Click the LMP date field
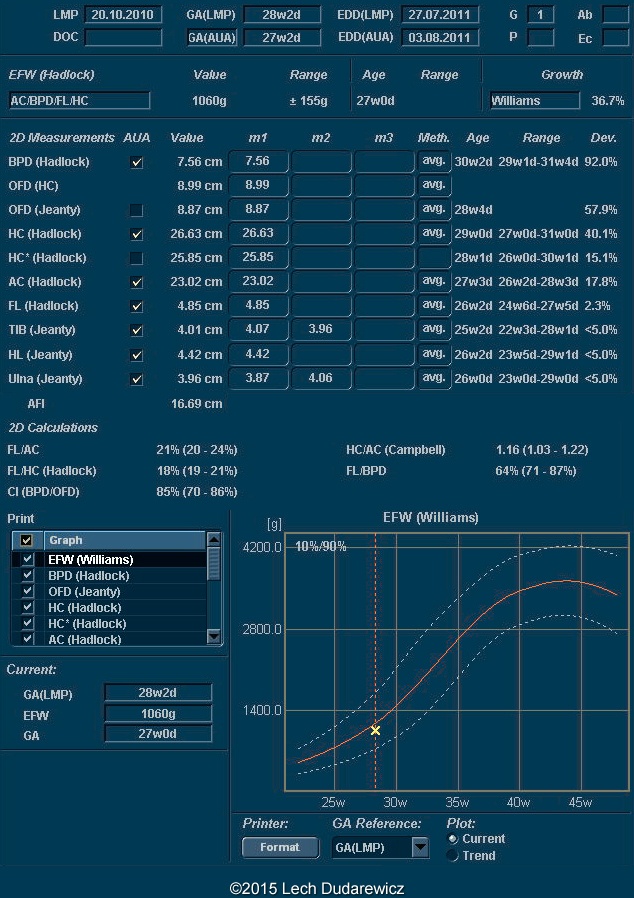This screenshot has width=634, height=898. coord(123,15)
